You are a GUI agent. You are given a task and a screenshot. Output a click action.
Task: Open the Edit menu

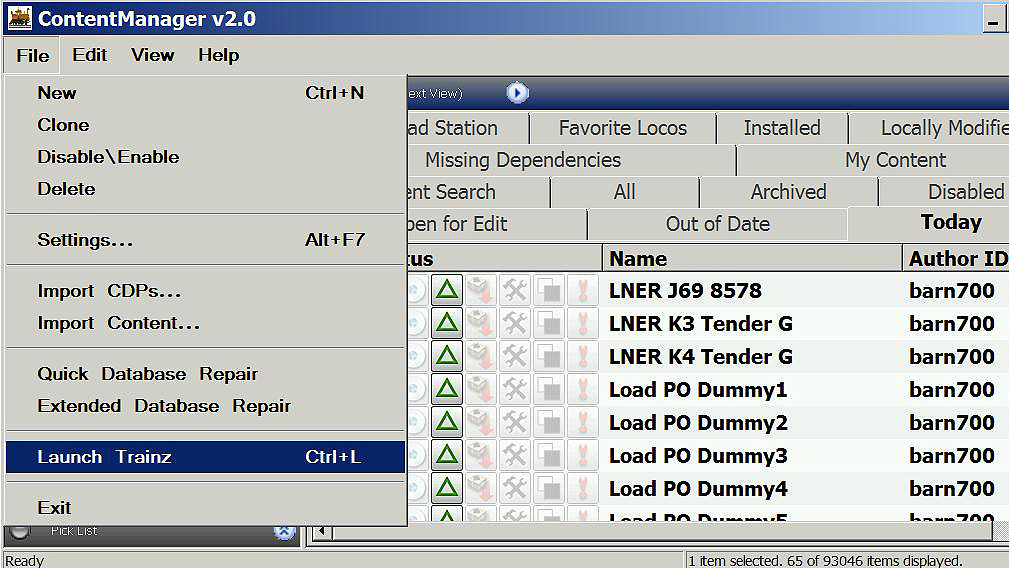[x=89, y=55]
